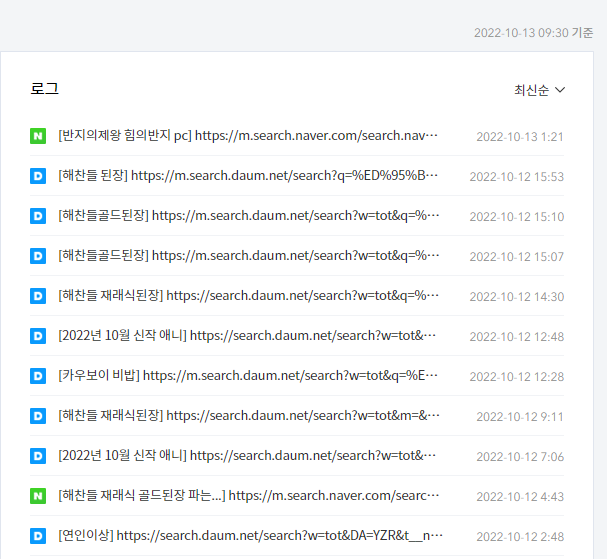The width and height of the screenshot is (607, 559).
Task: Click Daum icon on the 15:07 해찬들골드된장 row
Action: tap(38, 256)
